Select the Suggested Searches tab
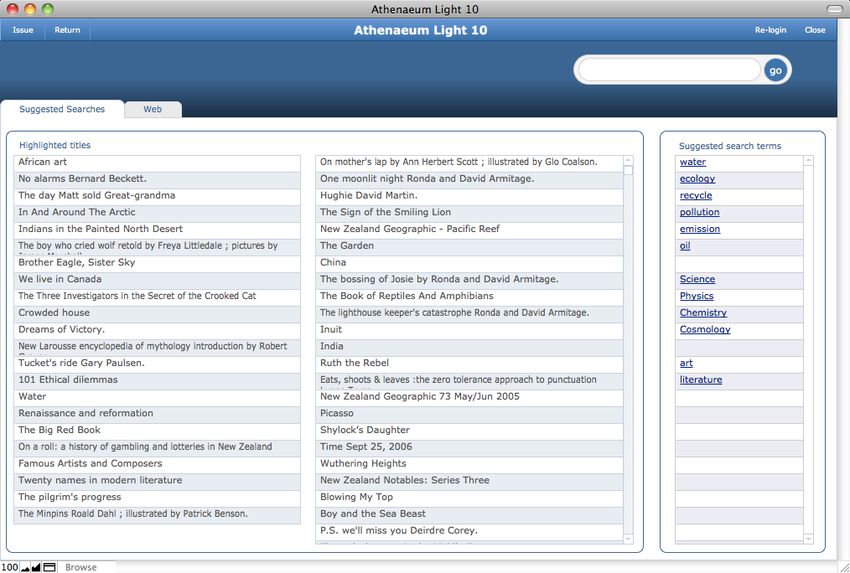 (x=62, y=109)
